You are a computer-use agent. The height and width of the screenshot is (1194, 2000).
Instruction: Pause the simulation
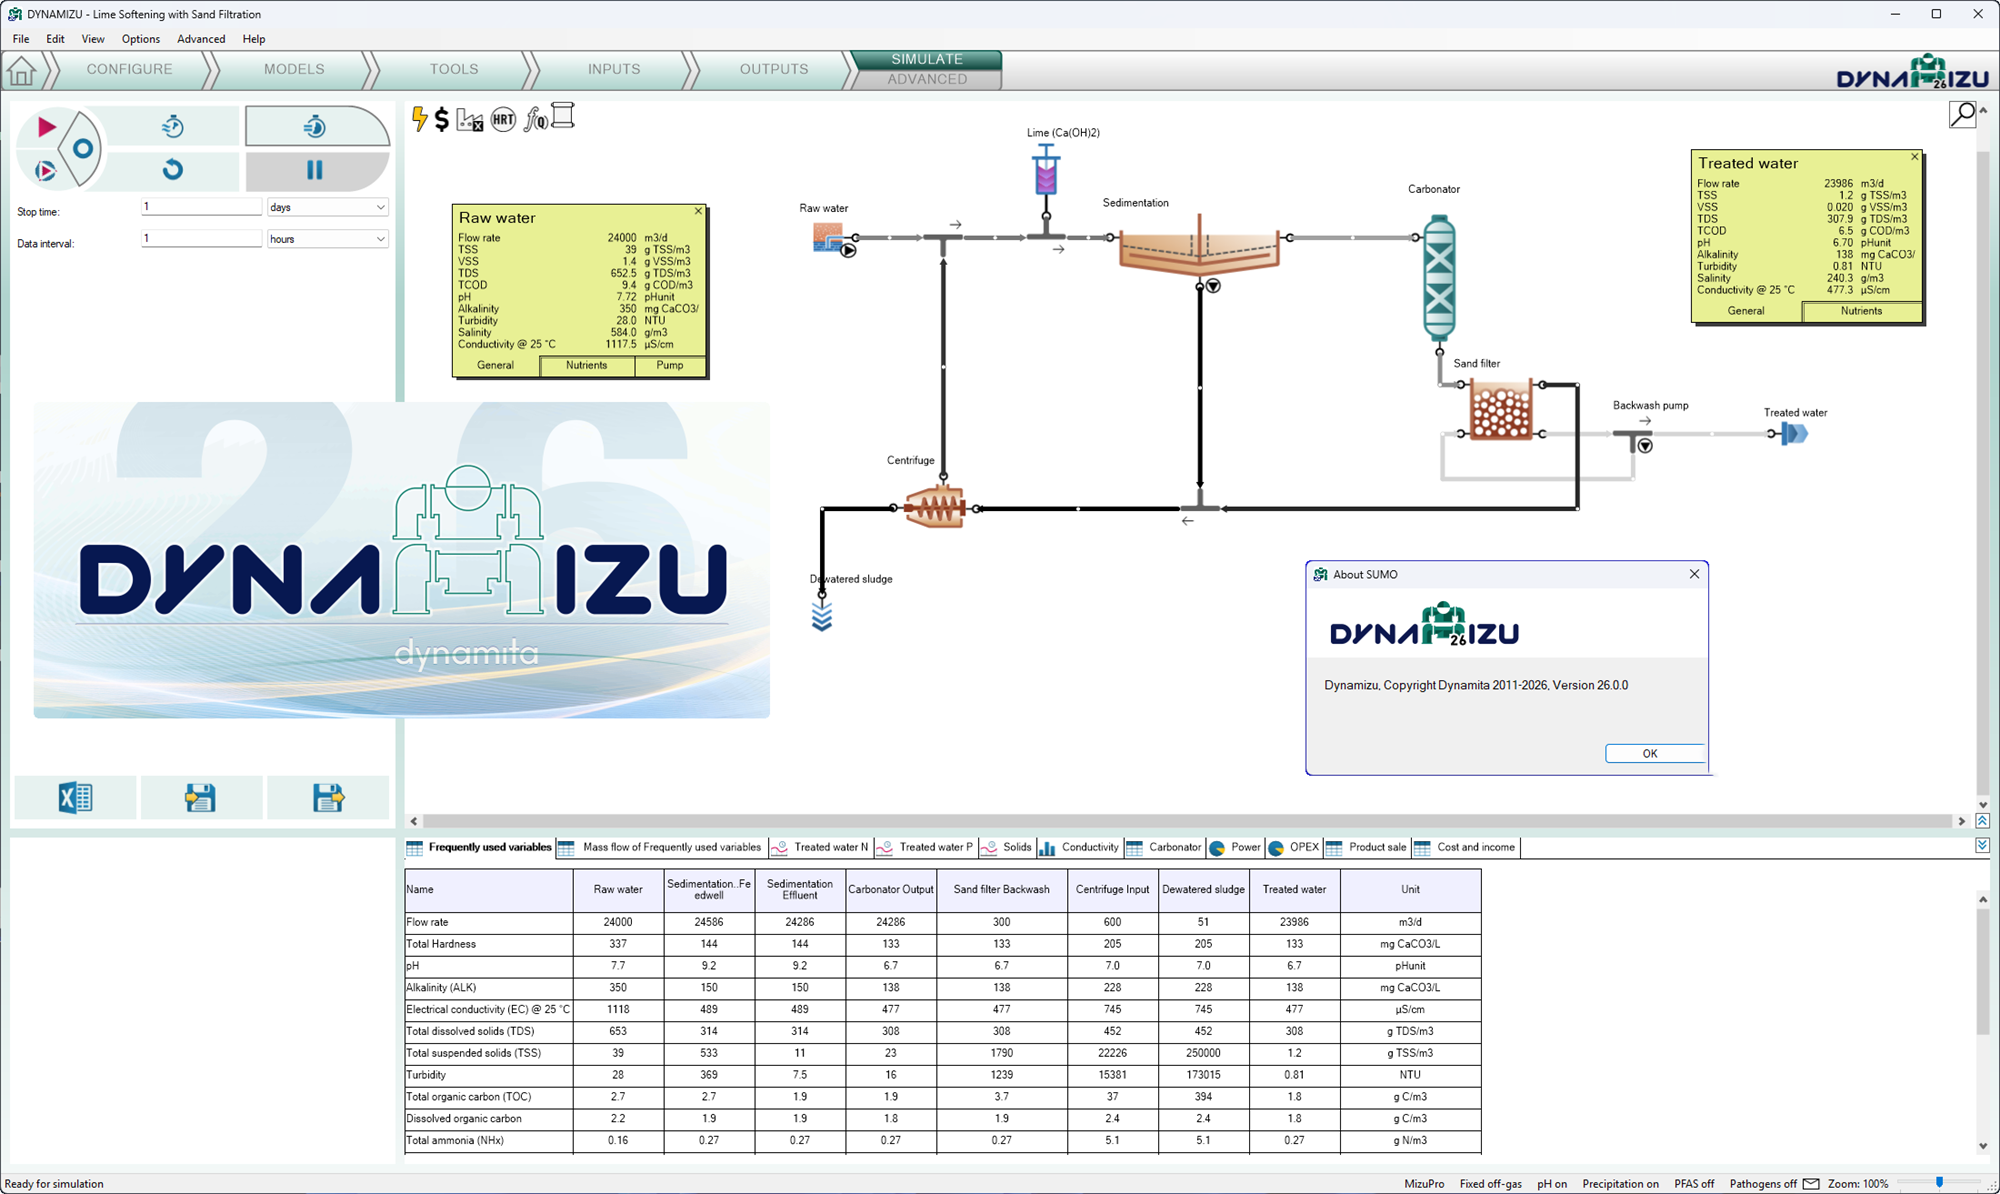coord(315,170)
